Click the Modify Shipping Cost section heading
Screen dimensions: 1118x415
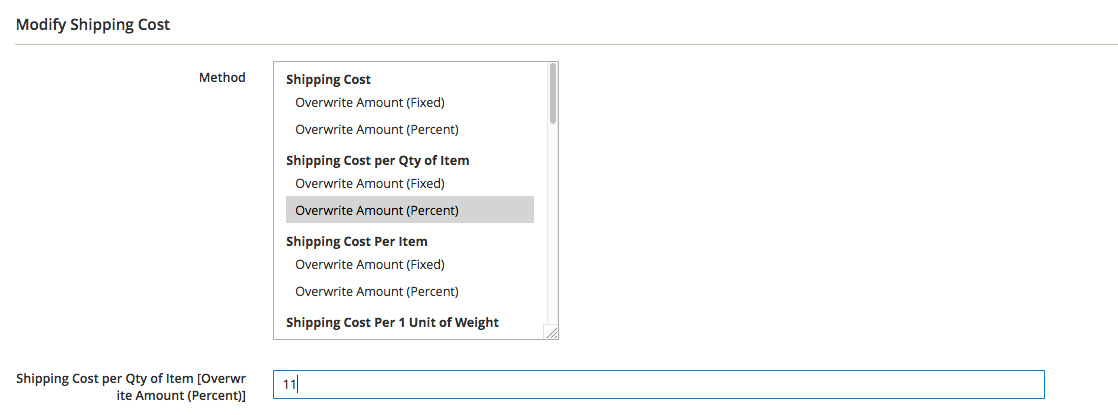coord(93,24)
